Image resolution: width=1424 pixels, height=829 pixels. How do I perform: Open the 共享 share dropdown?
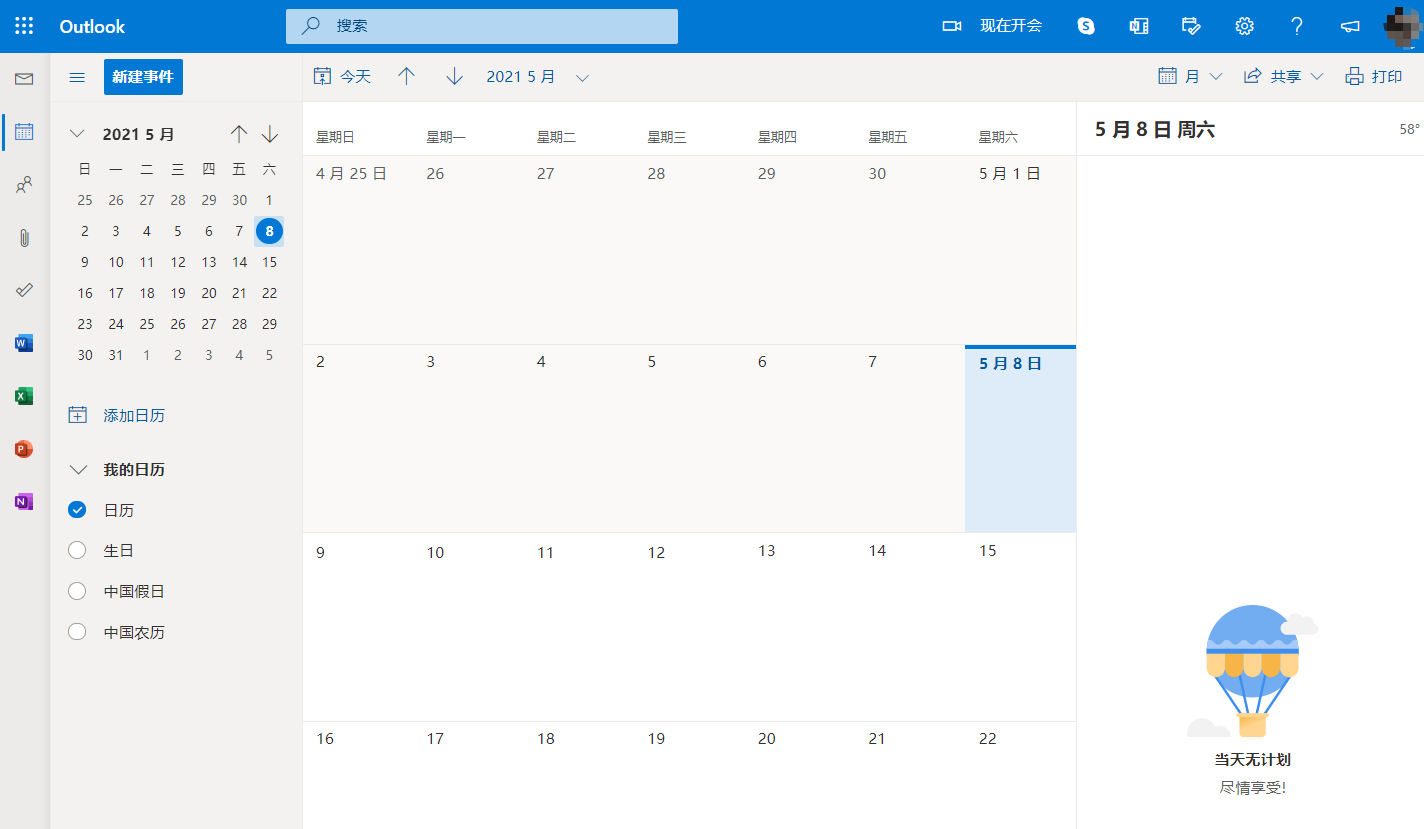[x=1283, y=76]
